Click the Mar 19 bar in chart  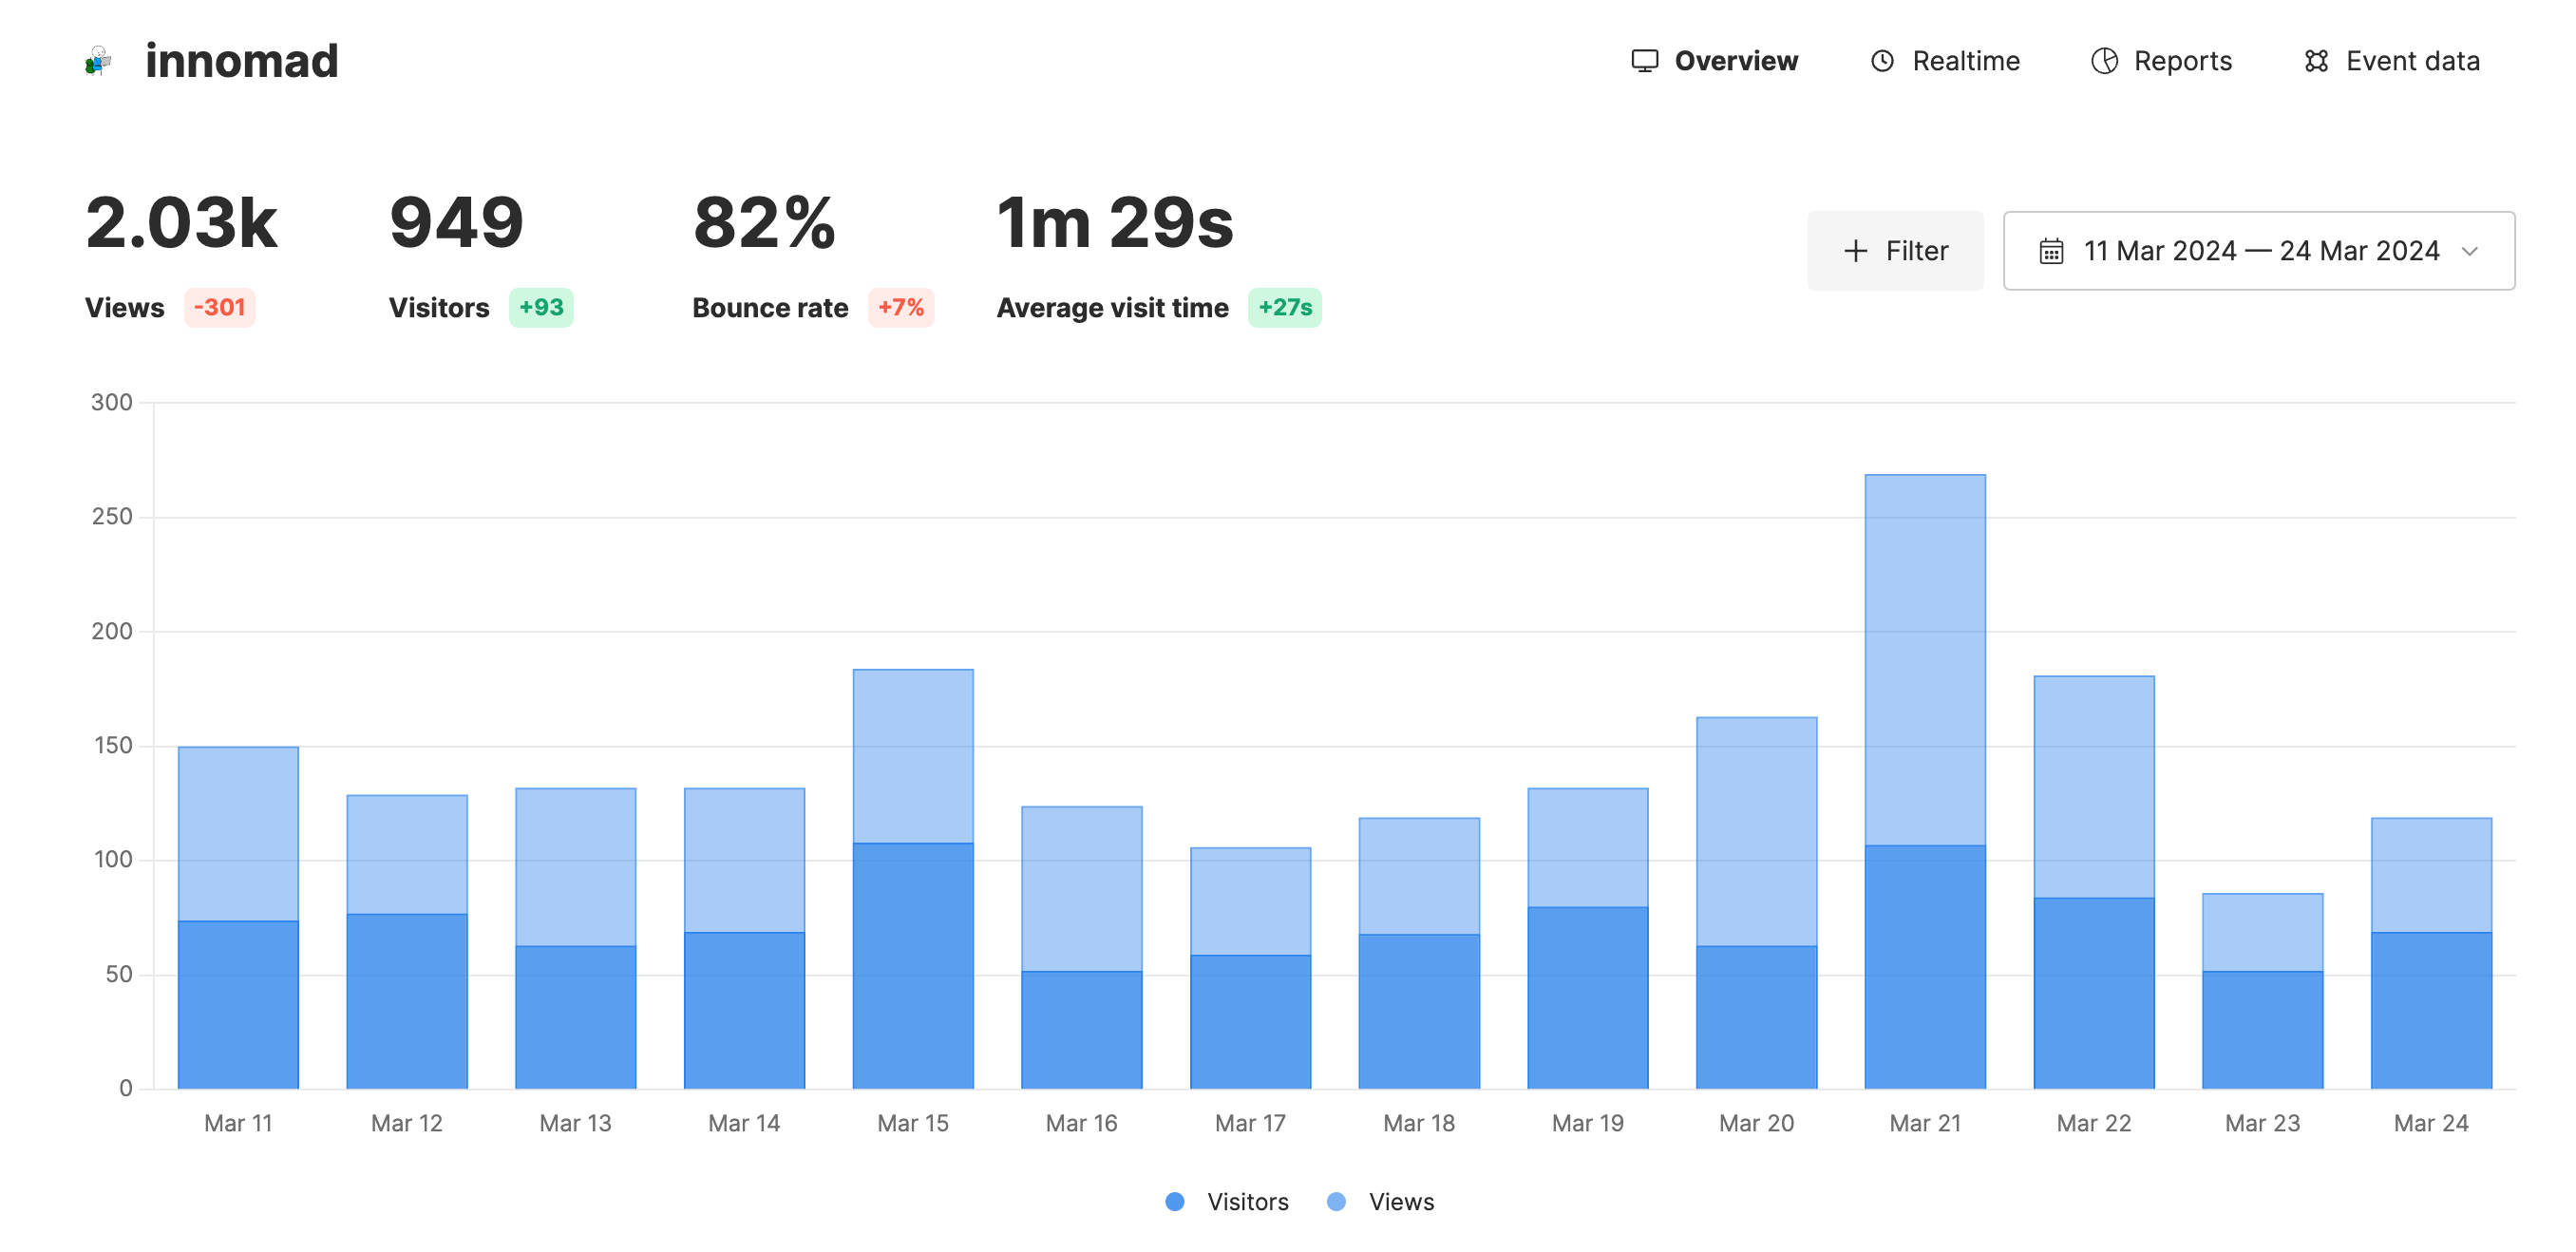1588,938
